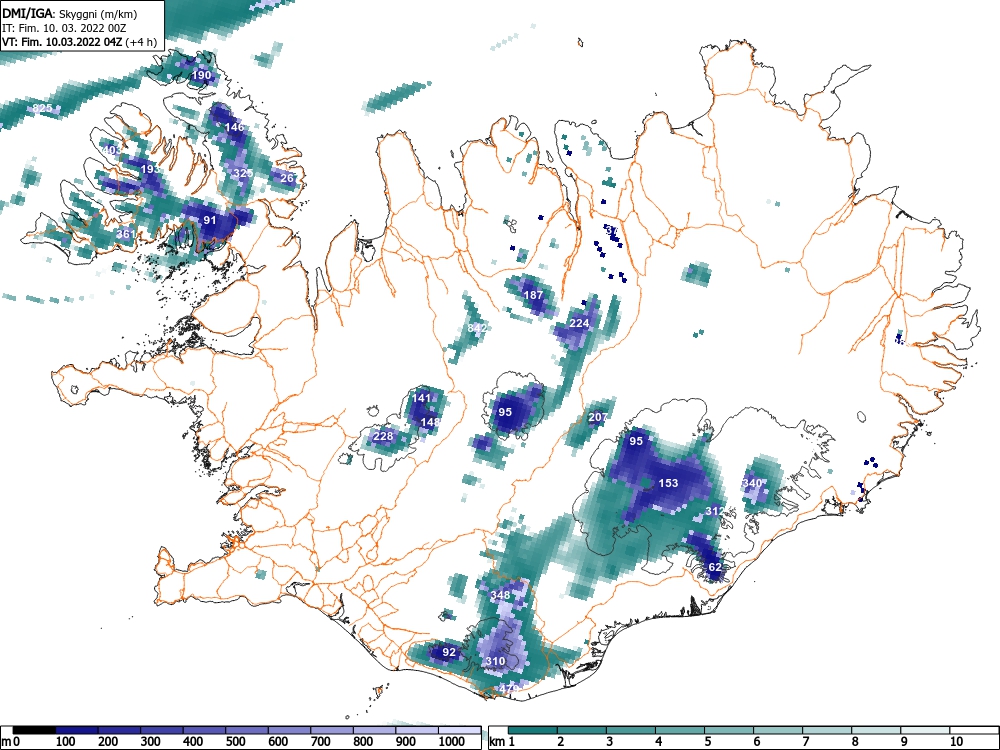1000x750 pixels.
Task: Click the 325 visibility value
Action: [243, 173]
